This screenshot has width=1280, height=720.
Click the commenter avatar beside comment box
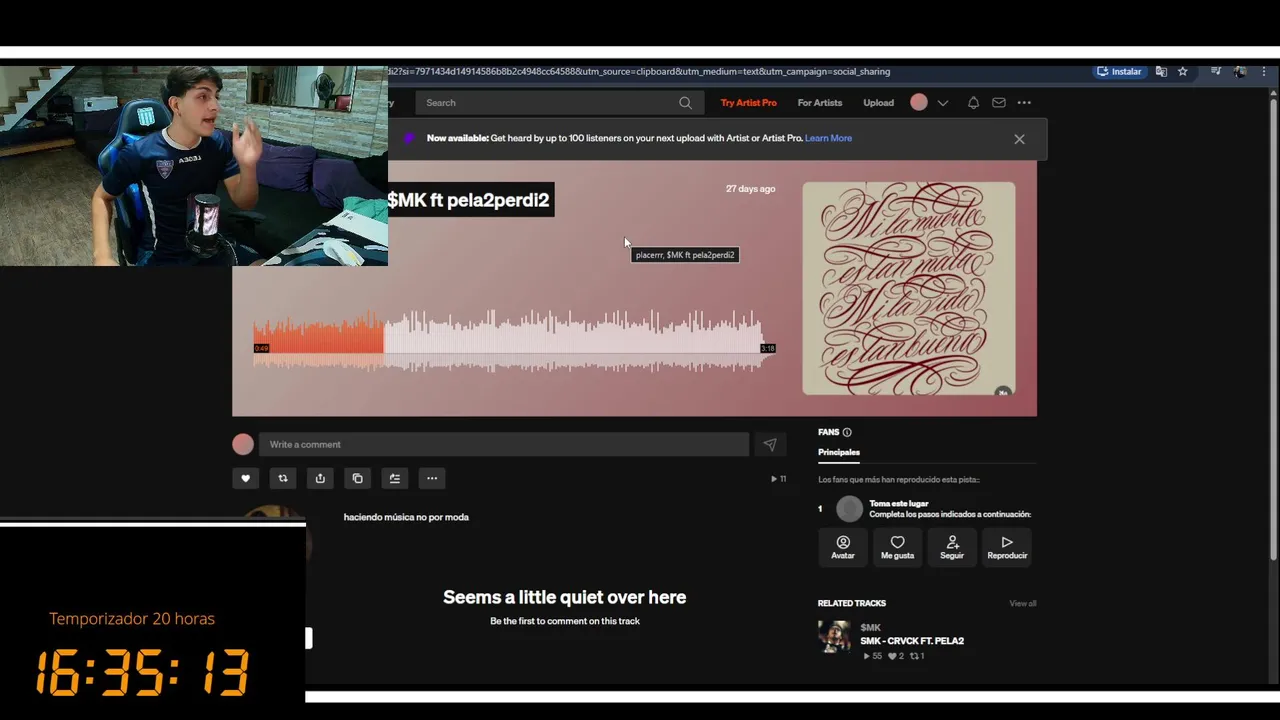click(x=243, y=445)
